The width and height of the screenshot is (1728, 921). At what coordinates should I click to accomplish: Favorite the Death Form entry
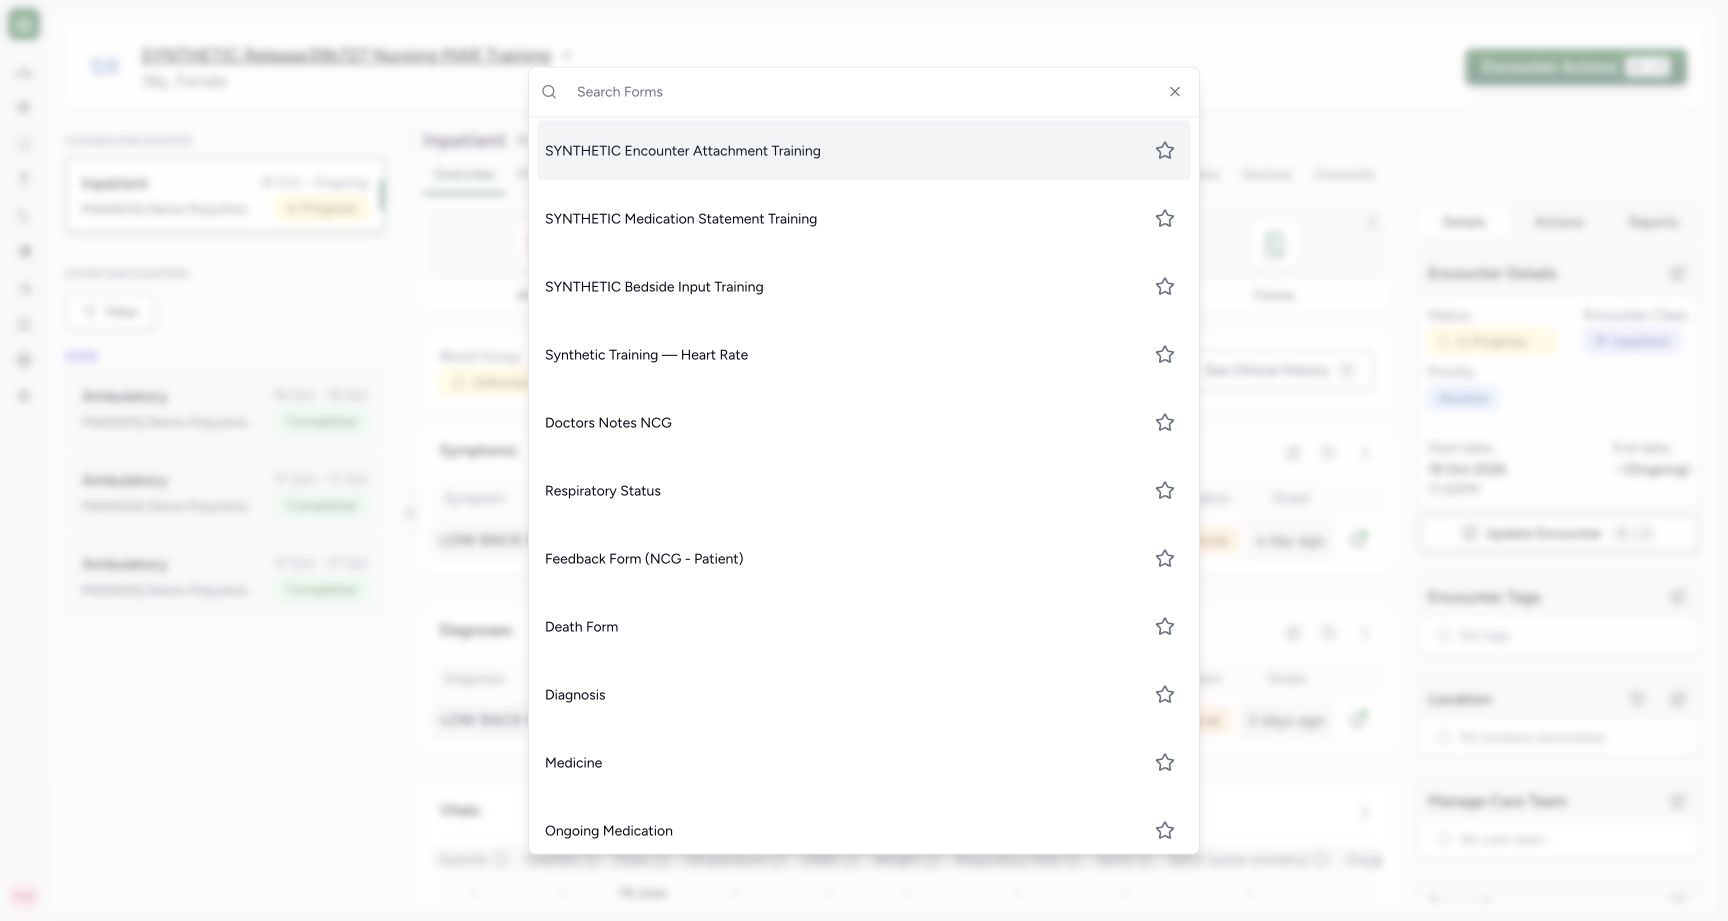1164,627
